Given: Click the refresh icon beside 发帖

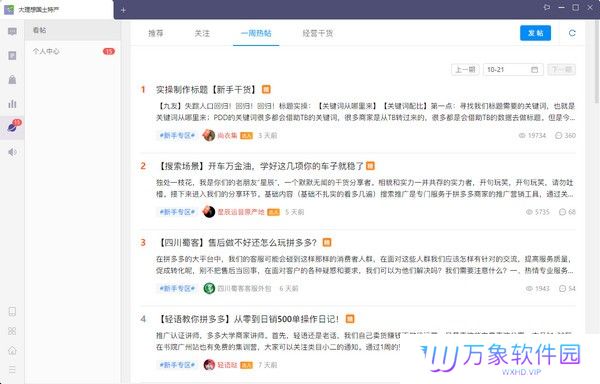Looking at the screenshot, I should click(x=572, y=33).
